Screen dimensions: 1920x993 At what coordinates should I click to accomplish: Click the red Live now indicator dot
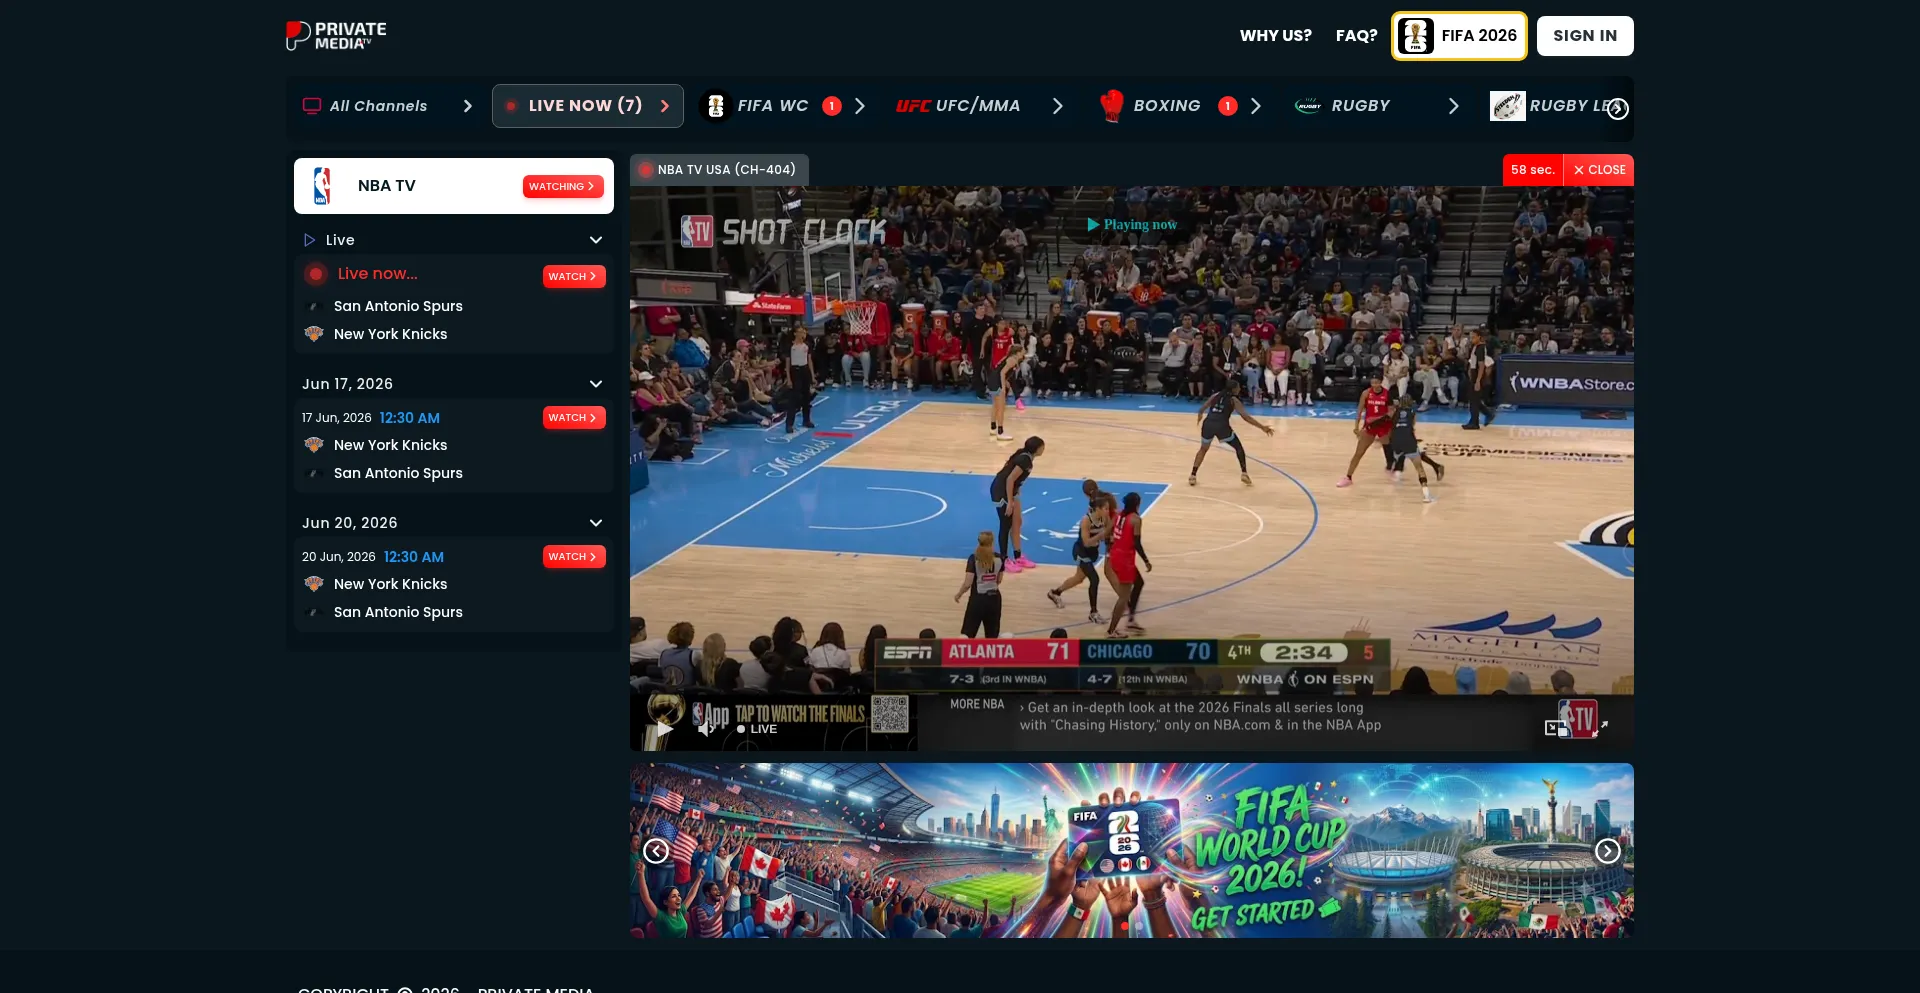pos(316,274)
